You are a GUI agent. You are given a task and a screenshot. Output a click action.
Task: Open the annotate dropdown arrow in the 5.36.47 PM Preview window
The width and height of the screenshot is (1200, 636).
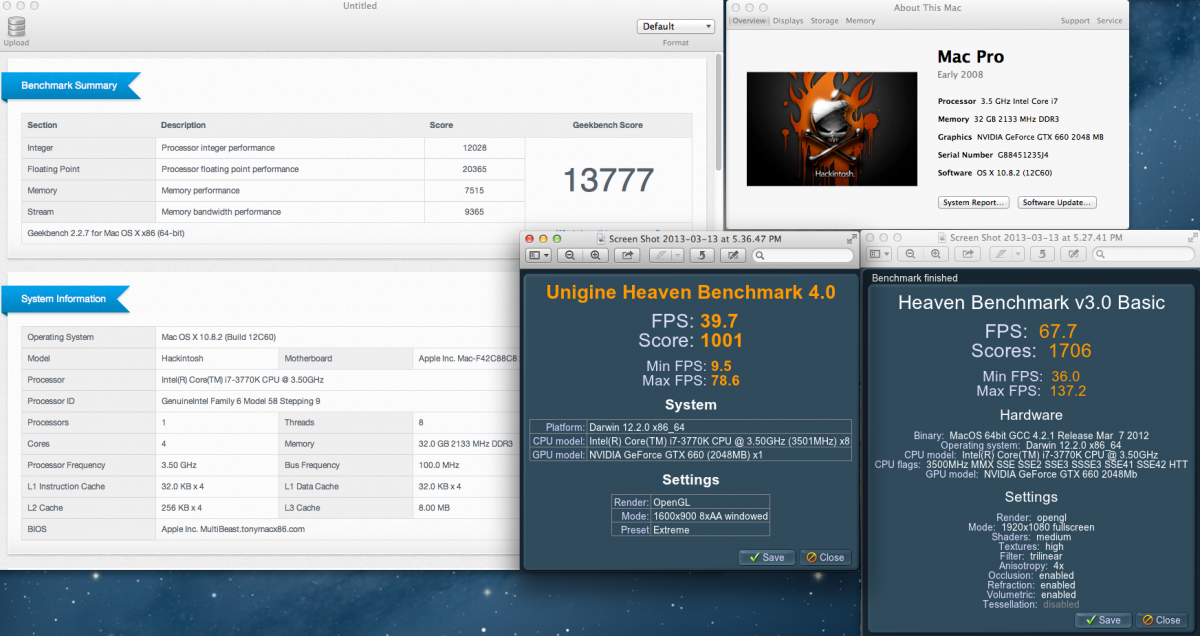(676, 255)
